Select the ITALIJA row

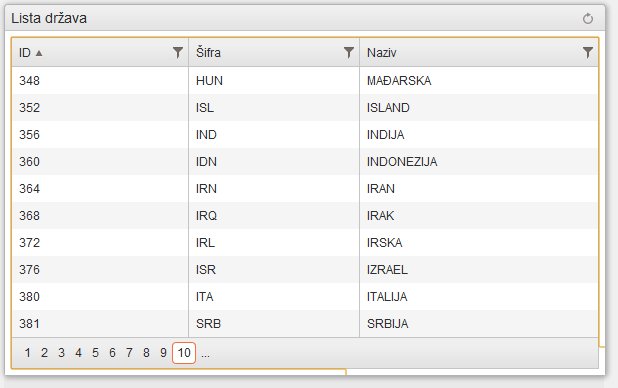coord(305,297)
